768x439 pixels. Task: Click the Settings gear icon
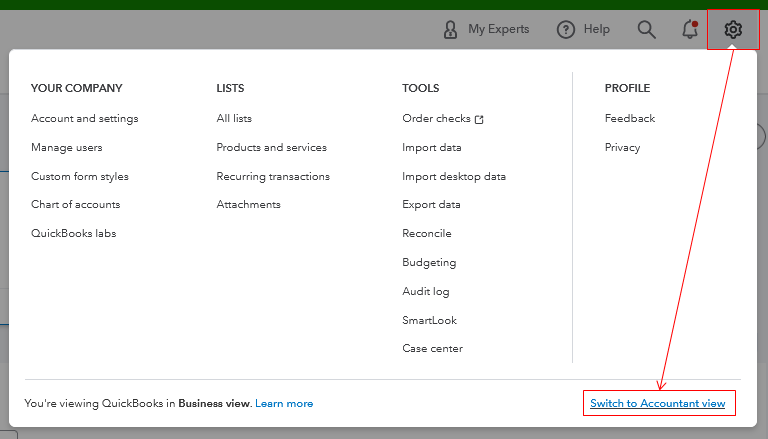(x=733, y=30)
